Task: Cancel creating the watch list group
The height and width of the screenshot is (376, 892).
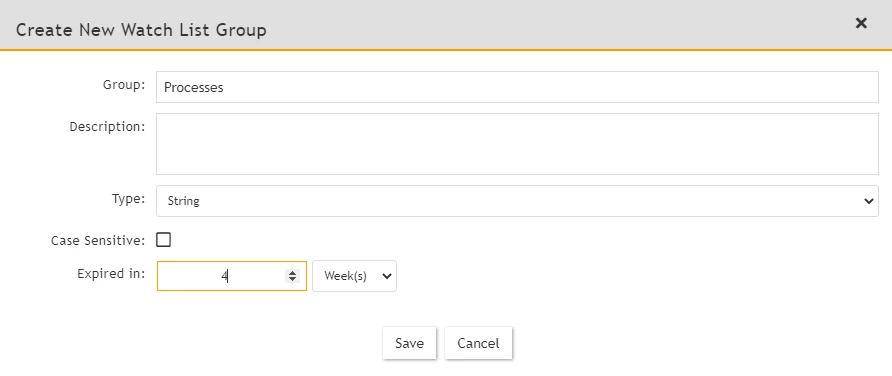Action: (x=478, y=343)
